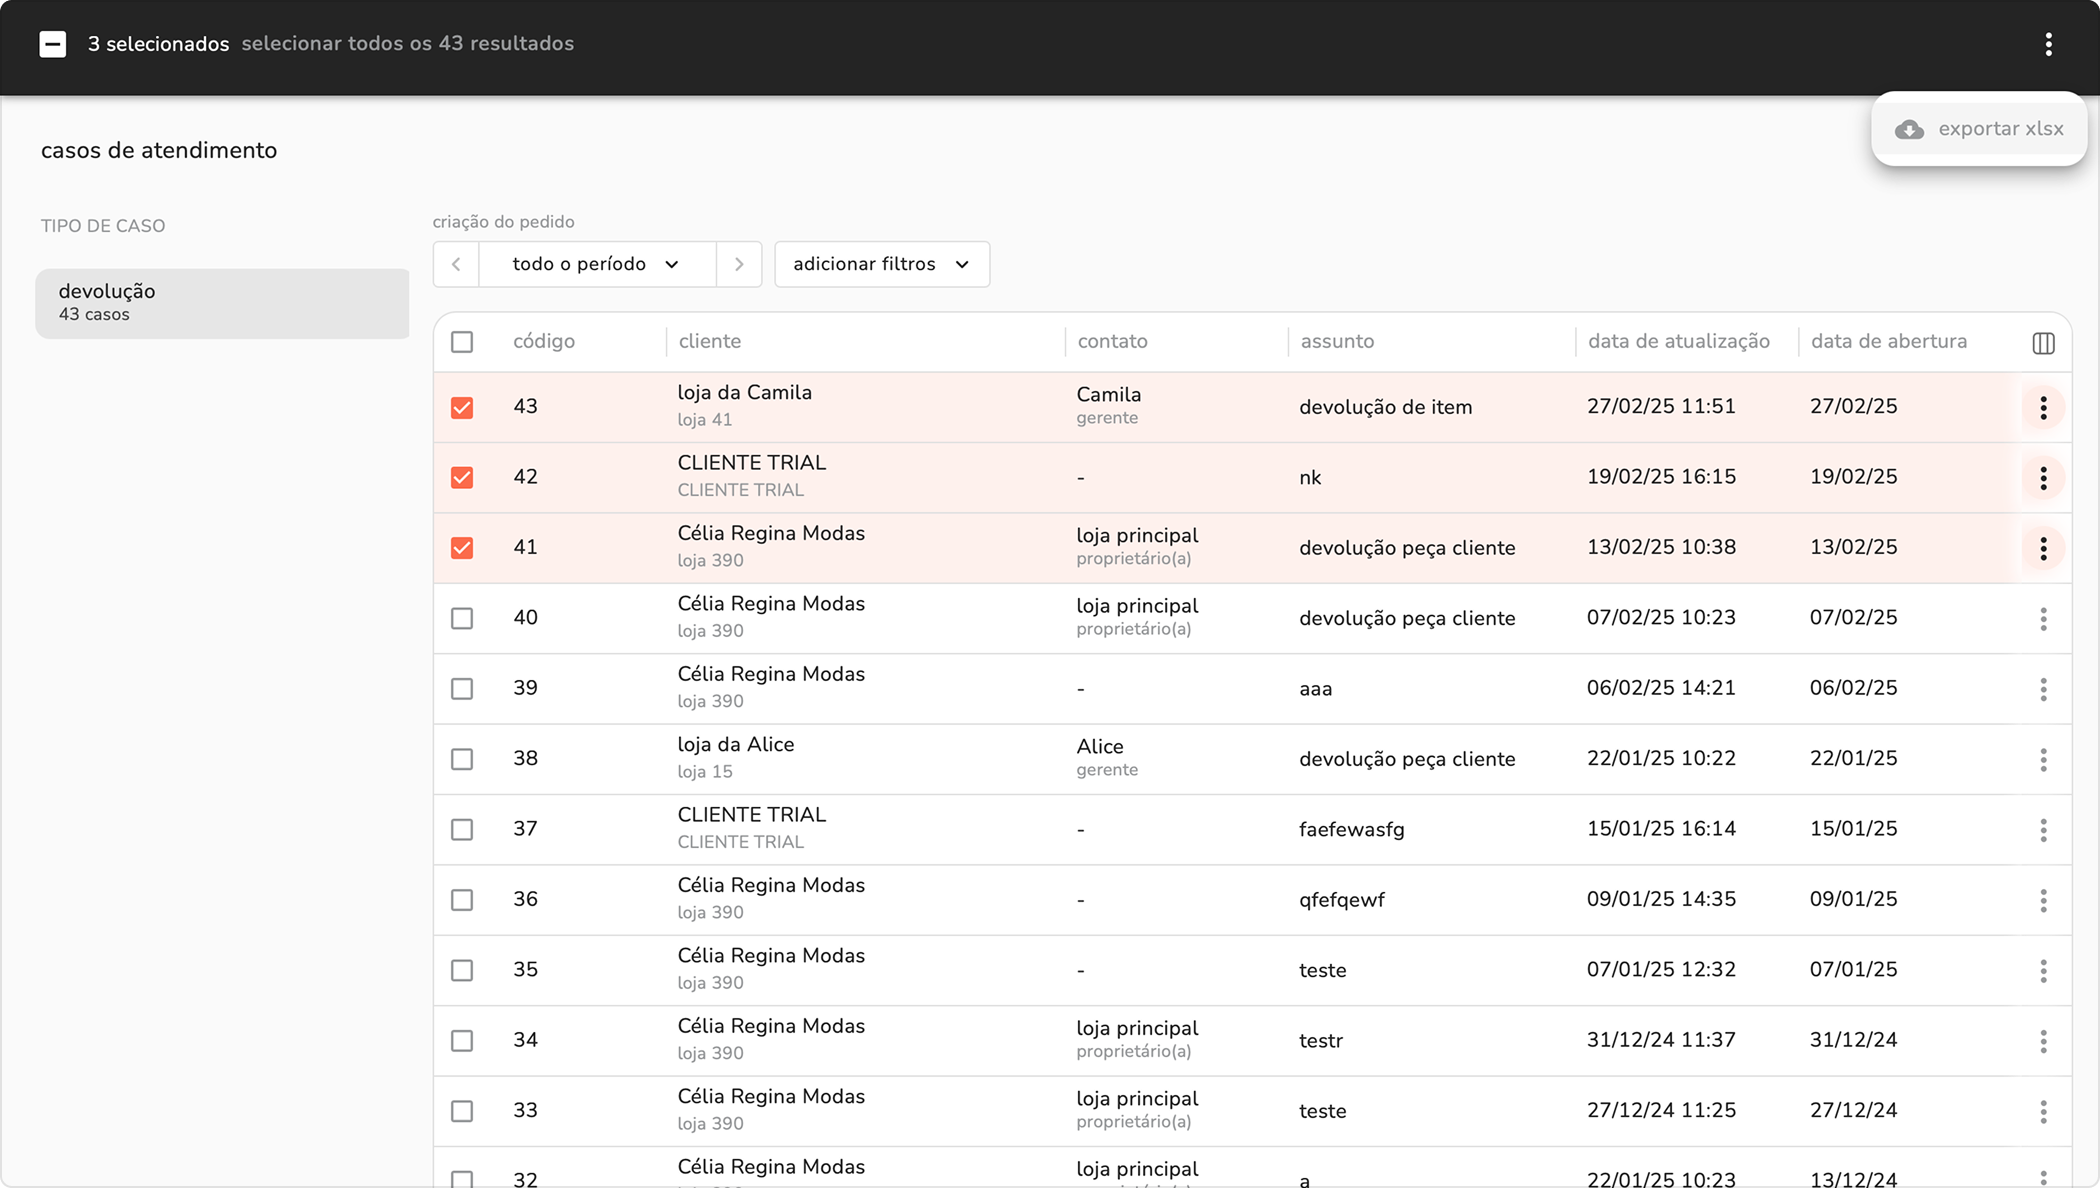2100x1188 pixels.
Task: Check the box for case 39
Action: 462,689
